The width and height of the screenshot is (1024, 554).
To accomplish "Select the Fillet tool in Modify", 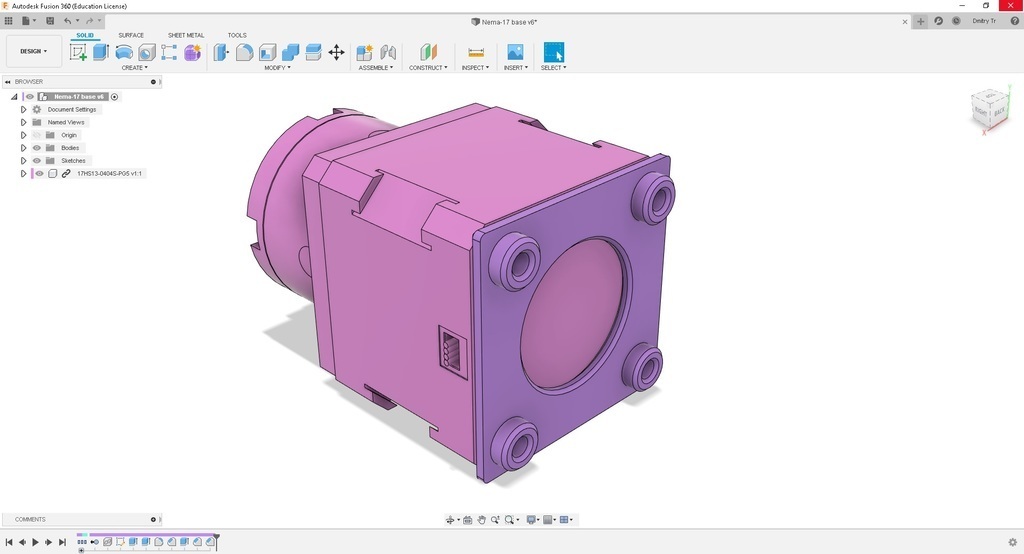I will tap(244, 52).
